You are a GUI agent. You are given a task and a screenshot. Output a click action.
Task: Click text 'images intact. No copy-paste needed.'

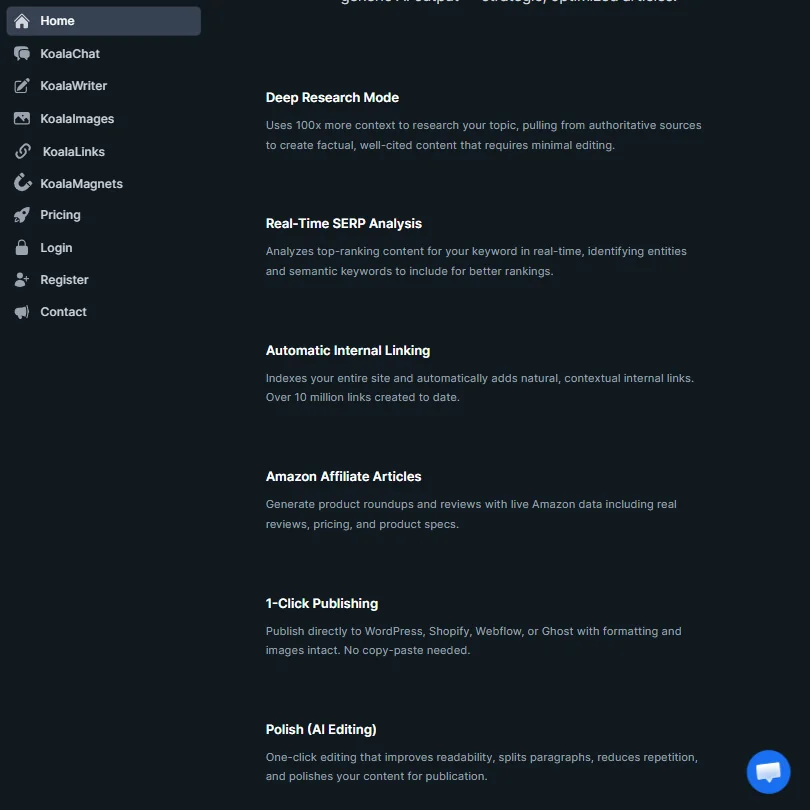tap(368, 650)
